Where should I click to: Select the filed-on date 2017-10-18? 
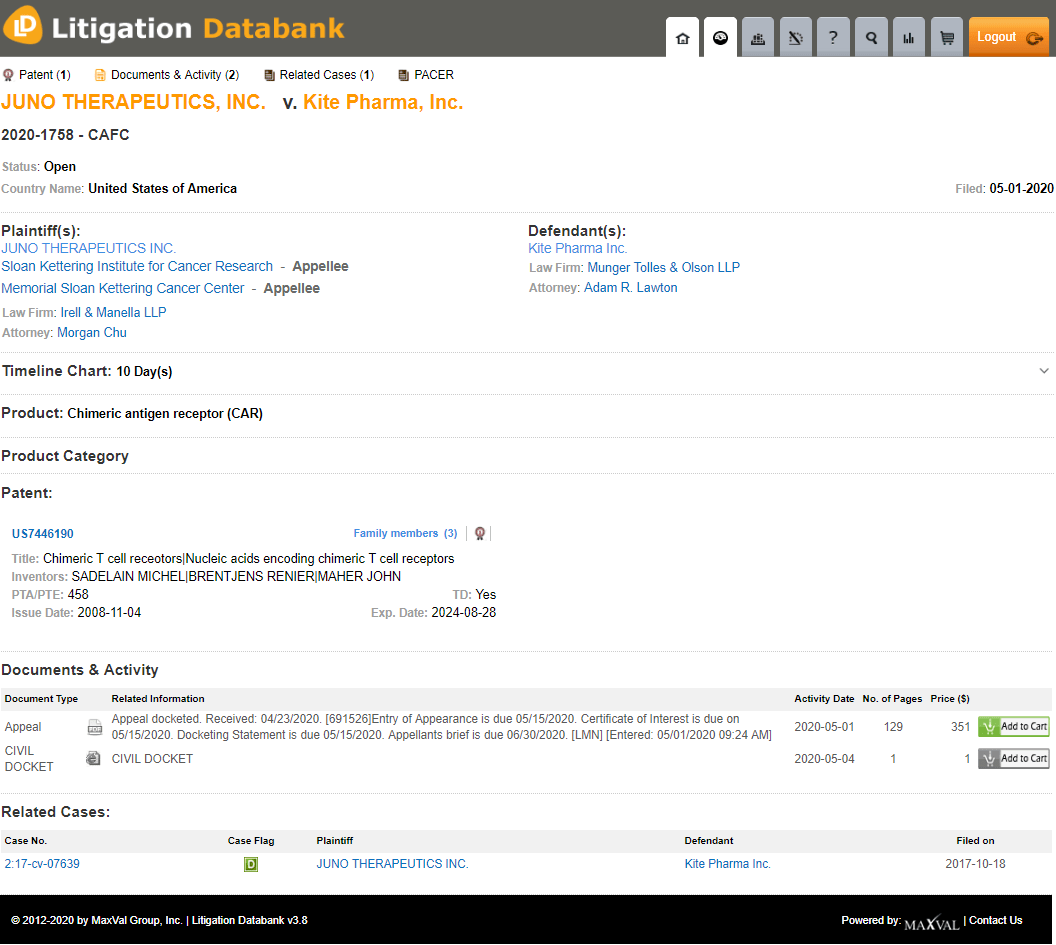[975, 864]
